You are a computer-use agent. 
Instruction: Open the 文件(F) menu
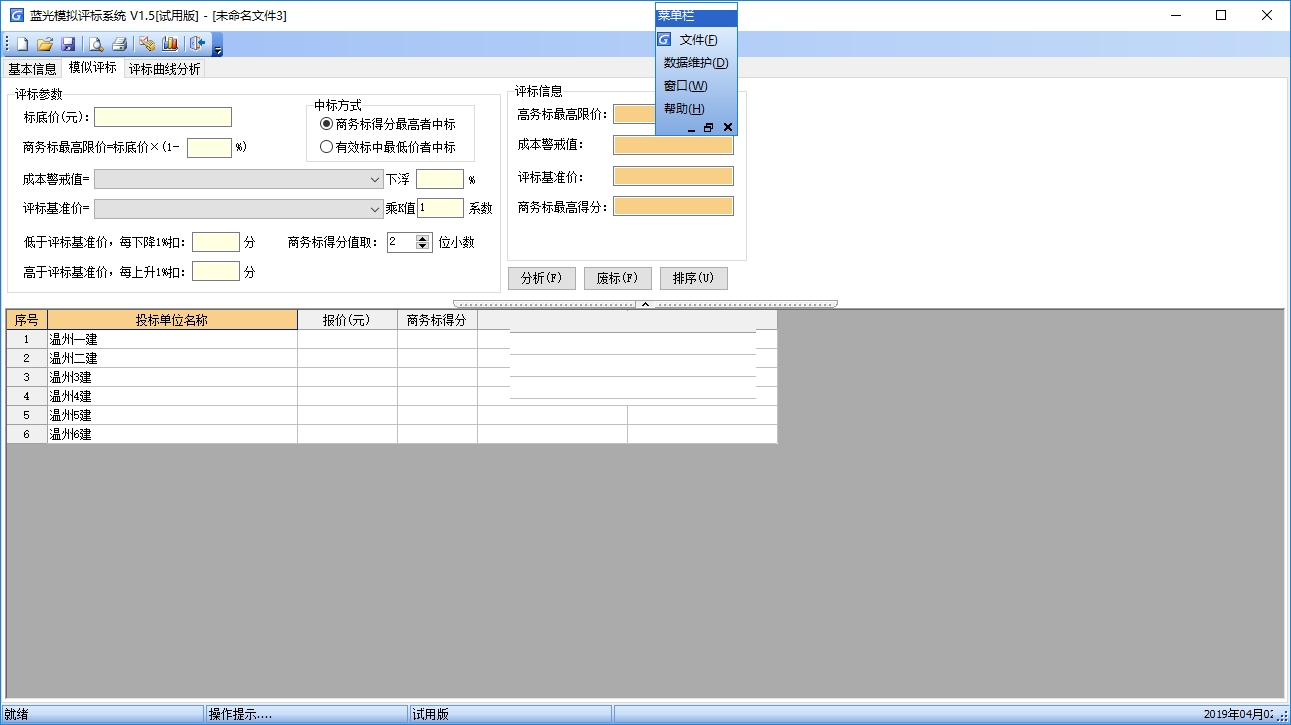pyautogui.click(x=698, y=40)
